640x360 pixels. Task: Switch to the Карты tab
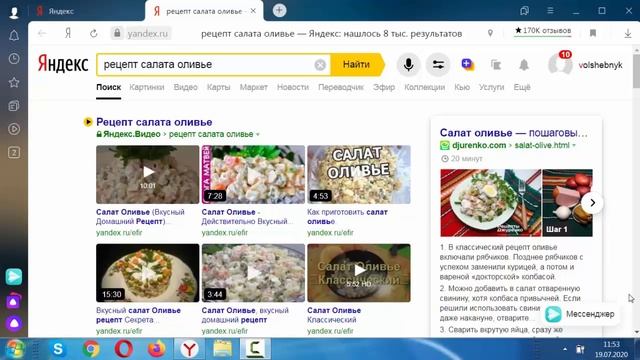pyautogui.click(x=218, y=87)
